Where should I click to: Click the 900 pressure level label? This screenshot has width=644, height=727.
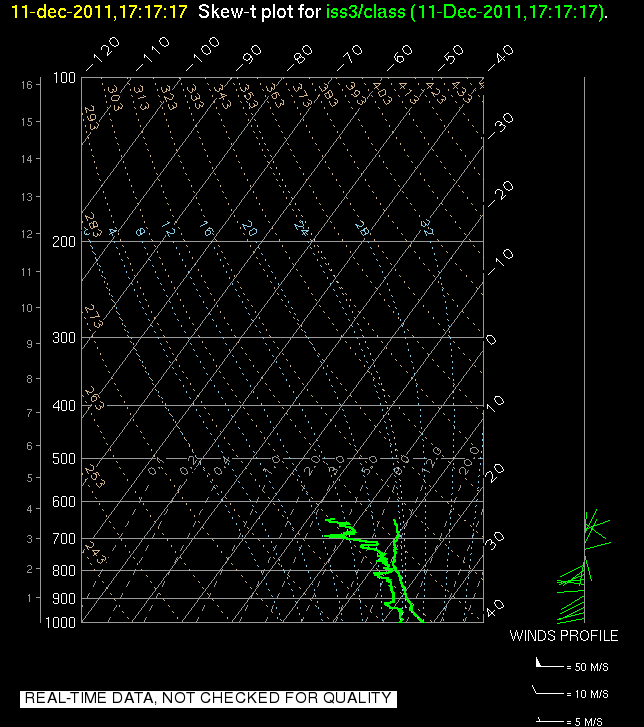point(64,599)
